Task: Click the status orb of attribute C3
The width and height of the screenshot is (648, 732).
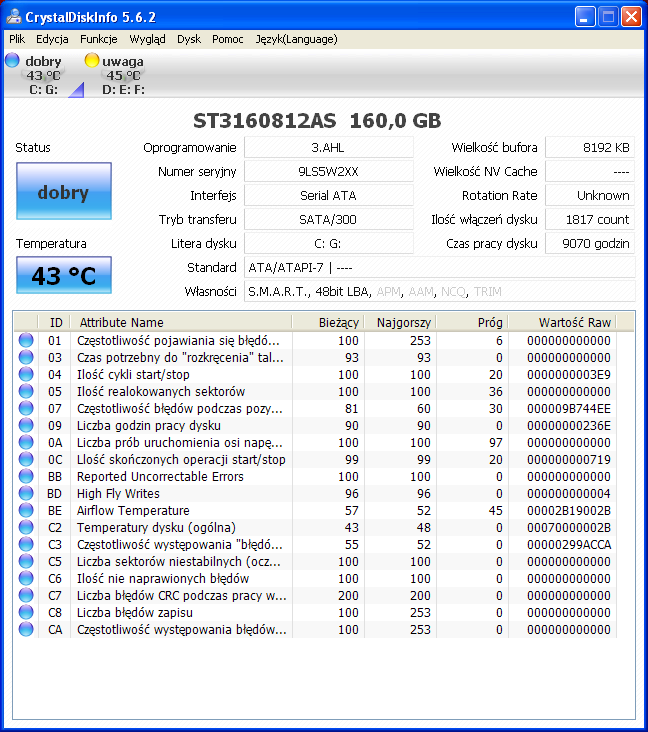Action: click(x=26, y=544)
